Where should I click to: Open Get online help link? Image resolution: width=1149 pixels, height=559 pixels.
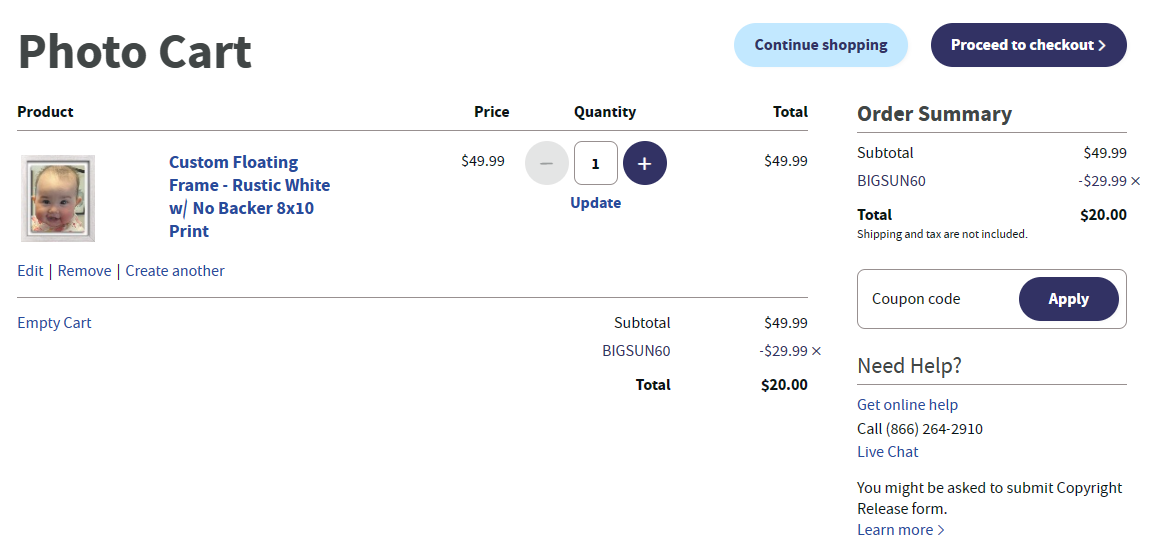click(x=907, y=405)
